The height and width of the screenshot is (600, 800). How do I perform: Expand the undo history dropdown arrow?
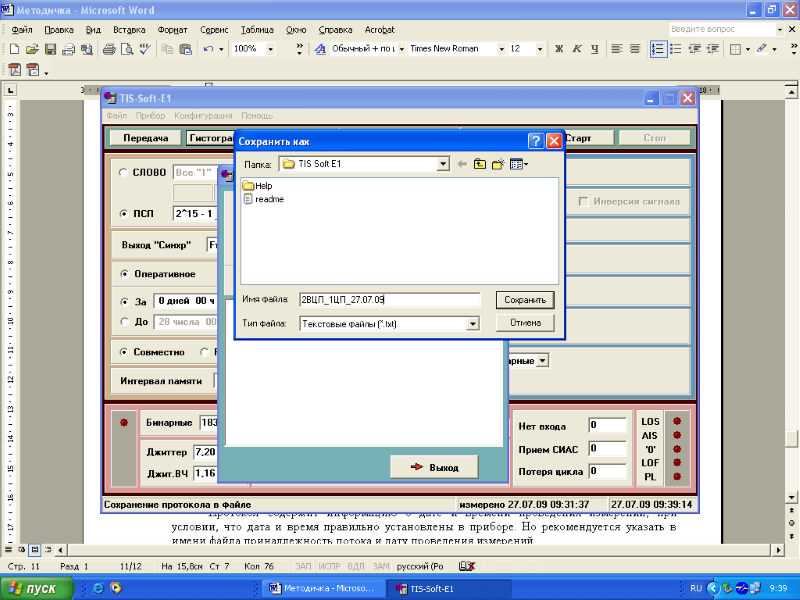click(221, 49)
